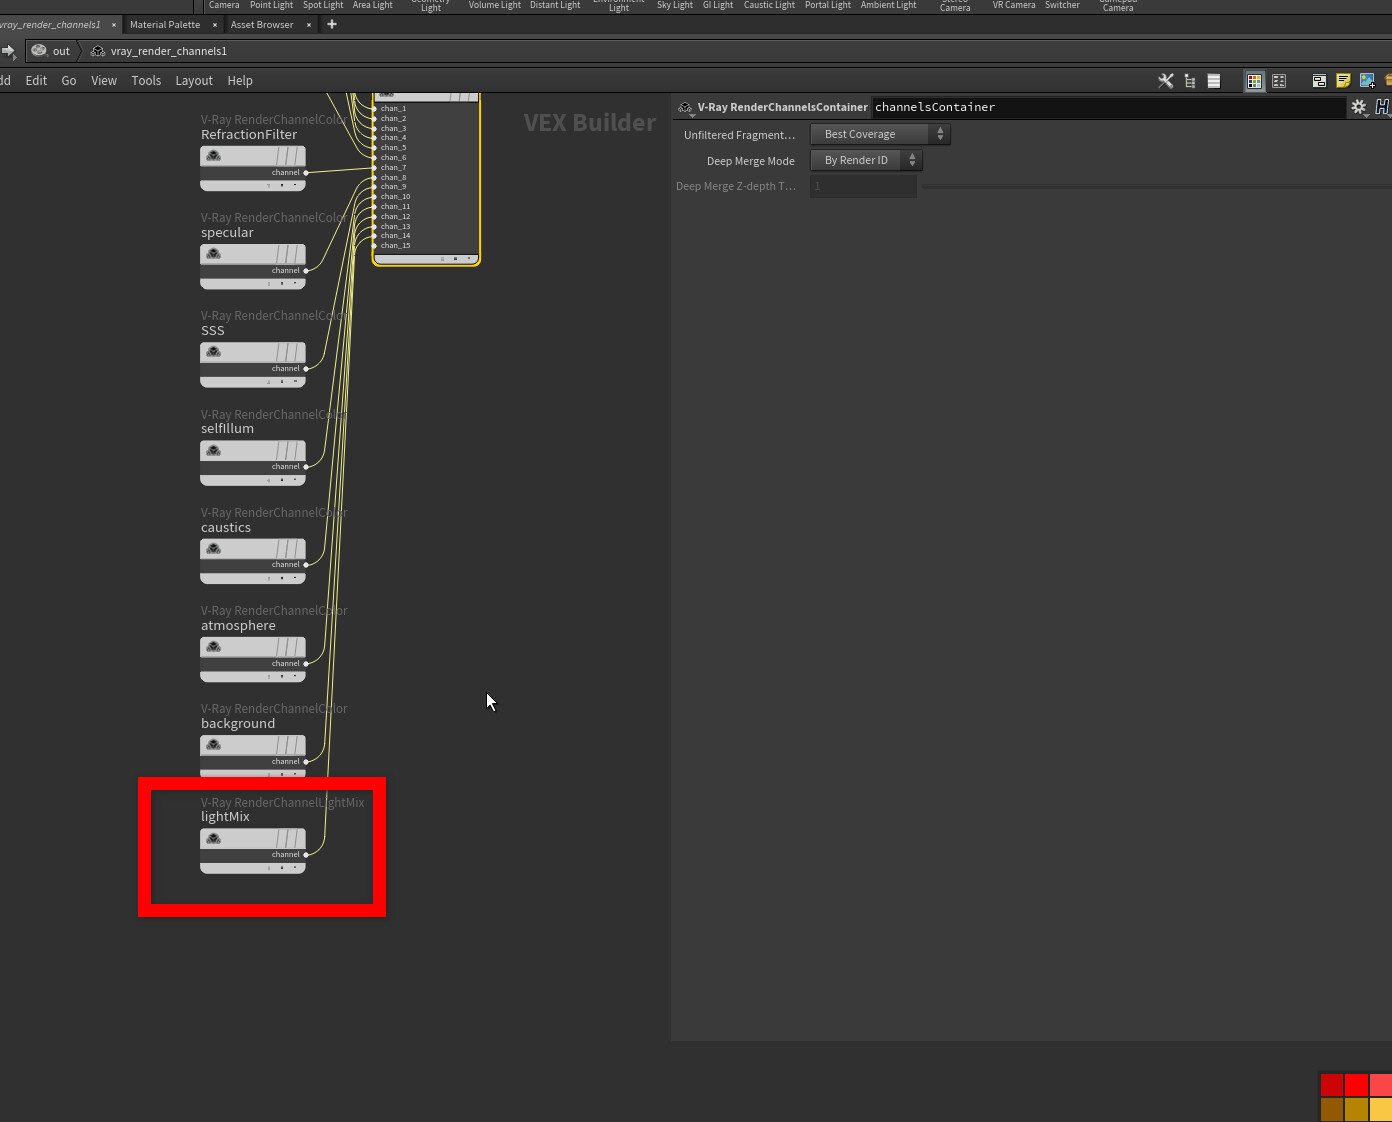
Task: Click the Spot Light shelf tool
Action: (x=323, y=5)
